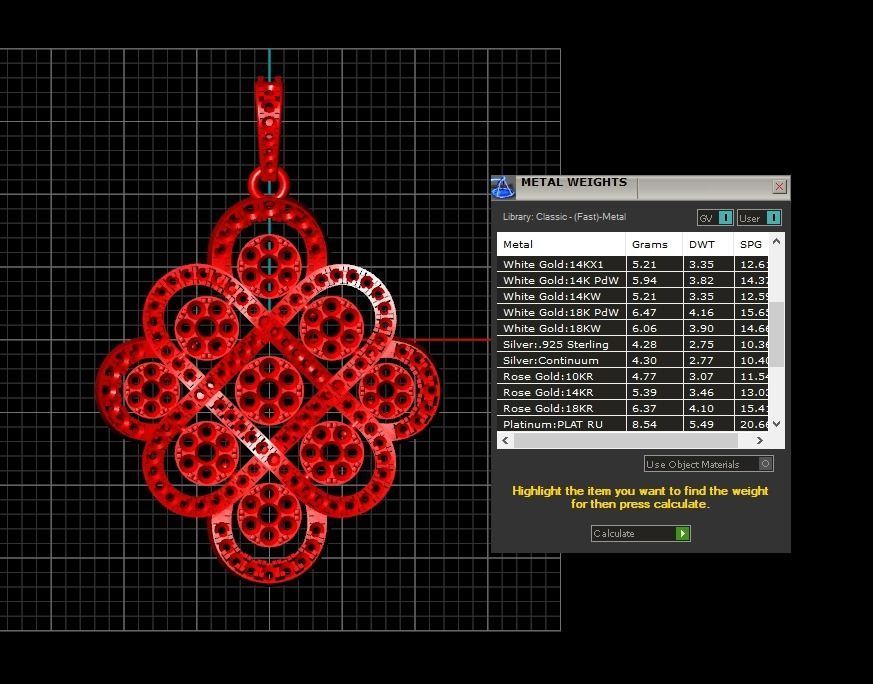873x684 pixels.
Task: Click the horizontal scrollbar thumb
Action: tap(626, 440)
